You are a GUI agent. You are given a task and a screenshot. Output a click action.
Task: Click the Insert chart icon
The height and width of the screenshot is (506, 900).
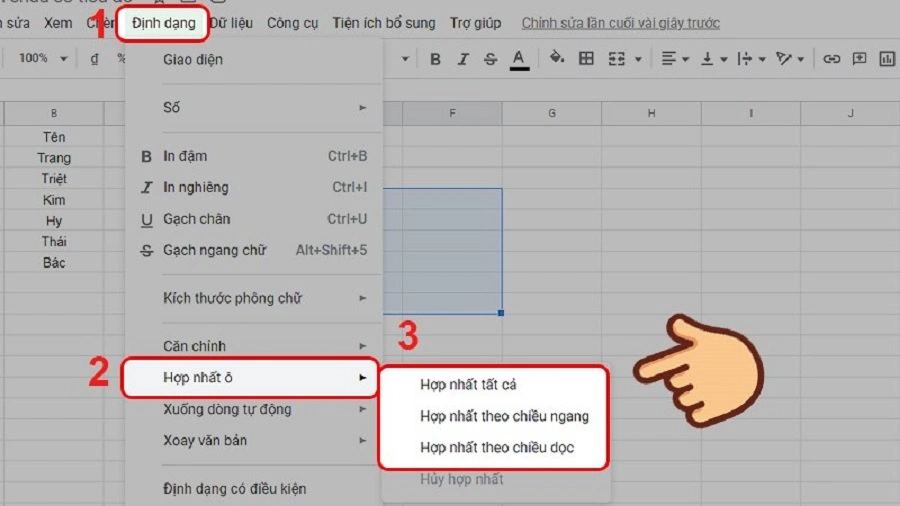pos(887,59)
